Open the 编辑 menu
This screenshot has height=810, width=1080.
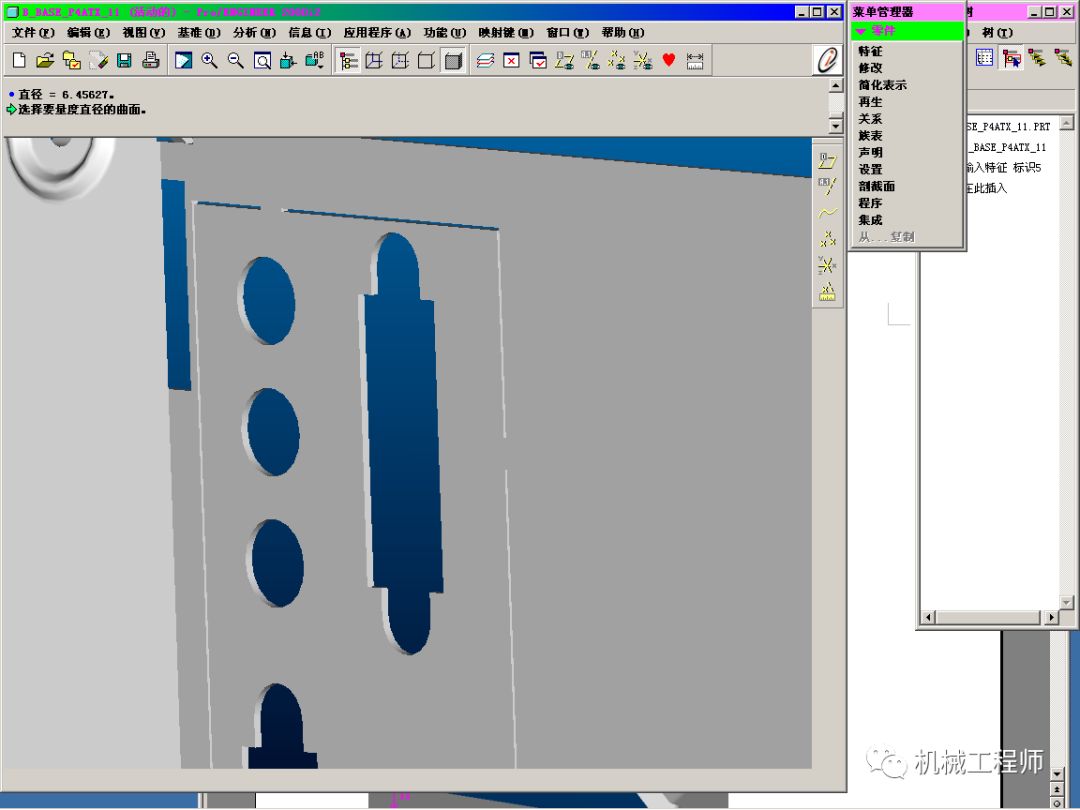click(x=88, y=32)
